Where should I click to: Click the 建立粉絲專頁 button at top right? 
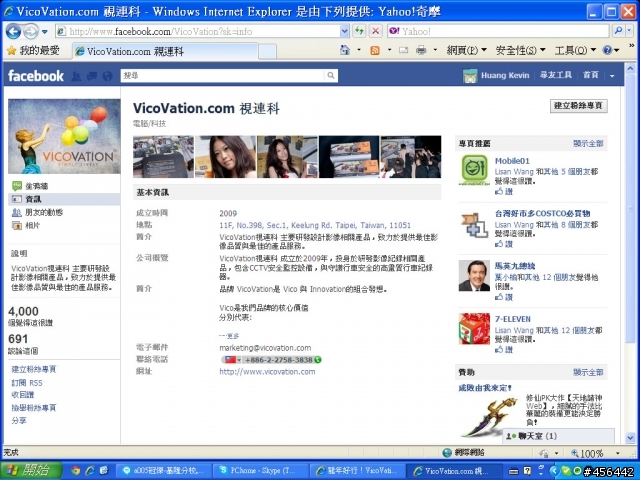click(x=578, y=106)
